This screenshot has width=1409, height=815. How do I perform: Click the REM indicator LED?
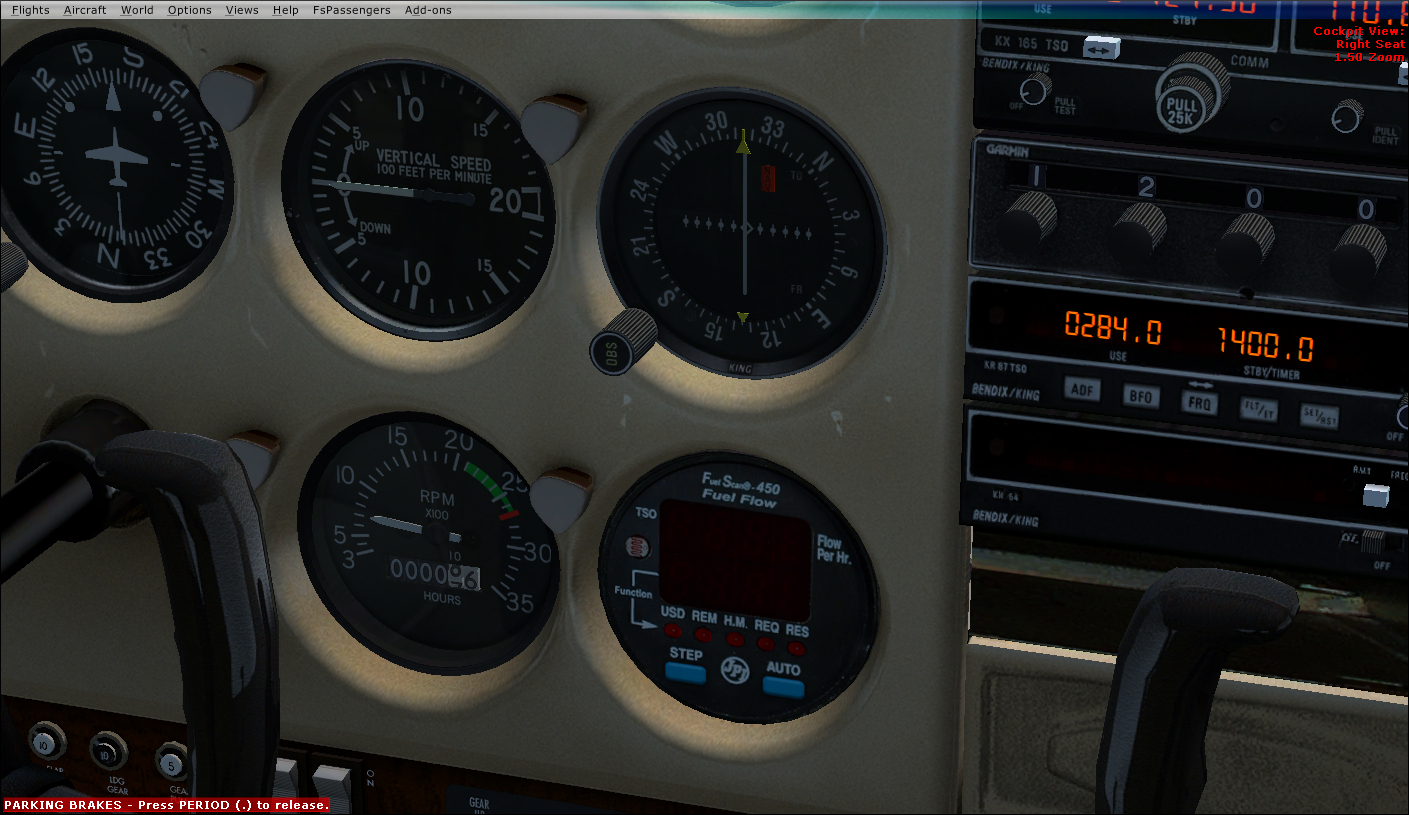click(704, 634)
